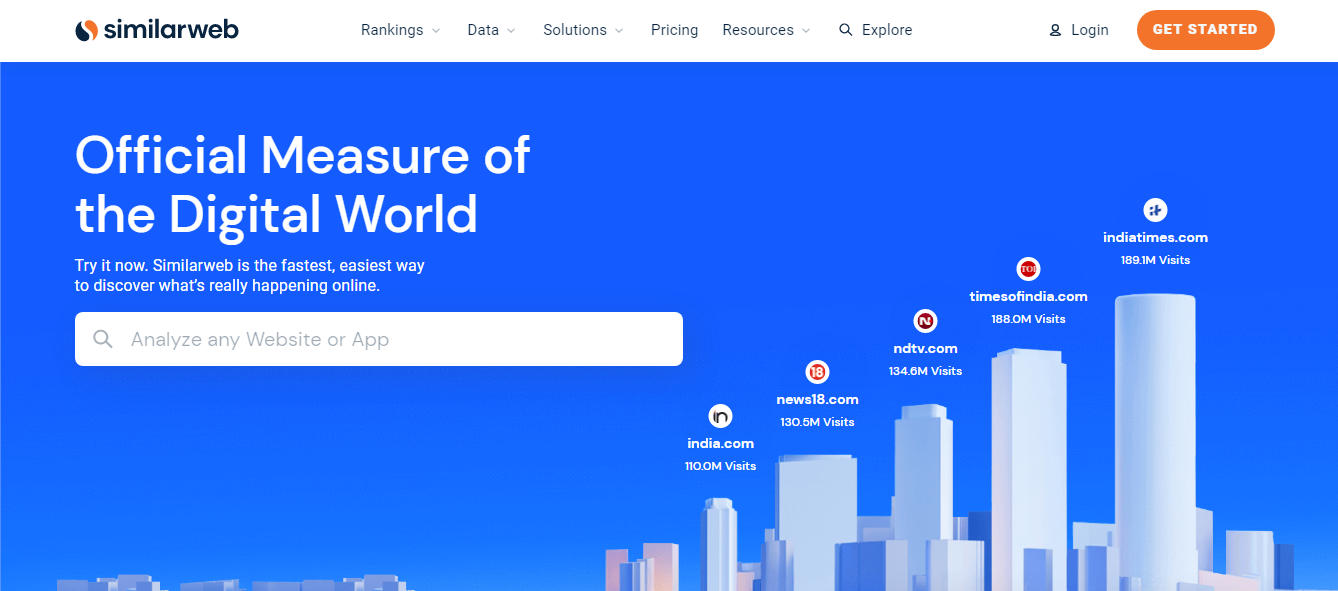Click the 110.0M Visits text
The height and width of the screenshot is (591, 1338).
(720, 466)
